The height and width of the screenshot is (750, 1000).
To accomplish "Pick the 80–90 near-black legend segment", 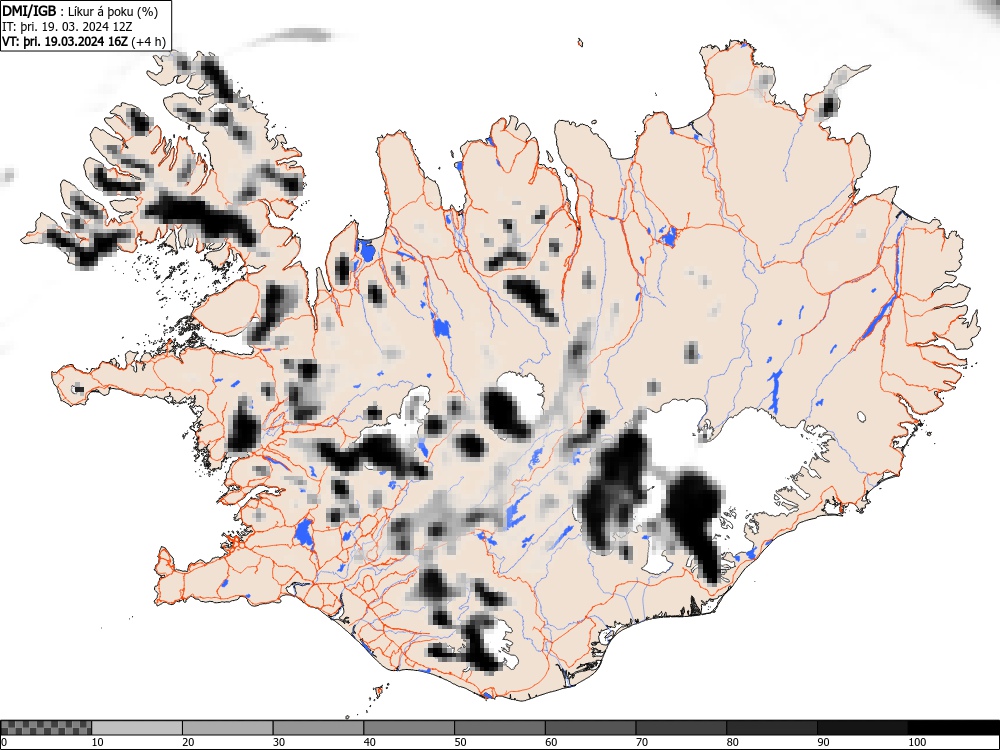I will click(772, 728).
